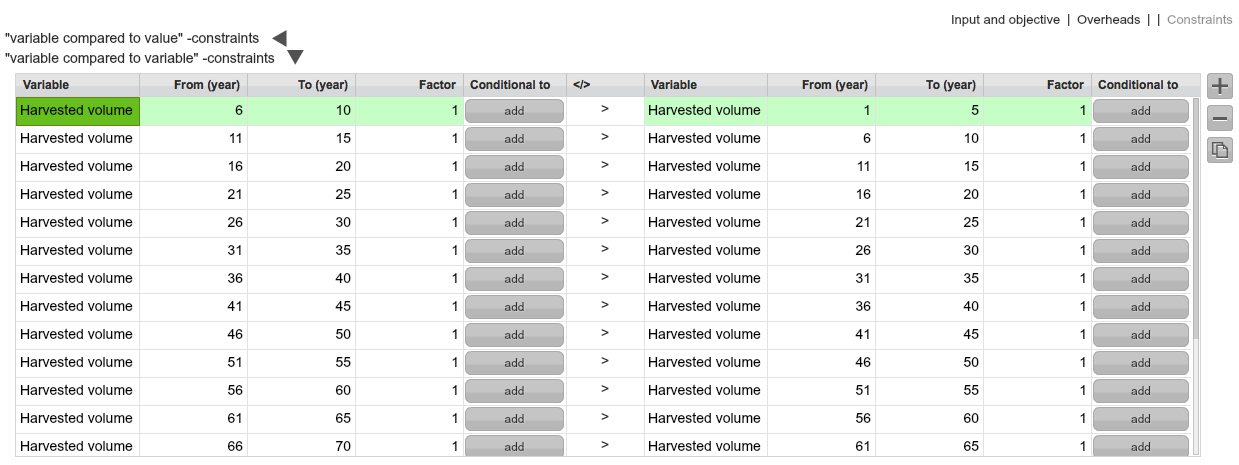Click right-side add button in row To 65
Image resolution: width=1239 pixels, height=465 pixels.
1140,447
